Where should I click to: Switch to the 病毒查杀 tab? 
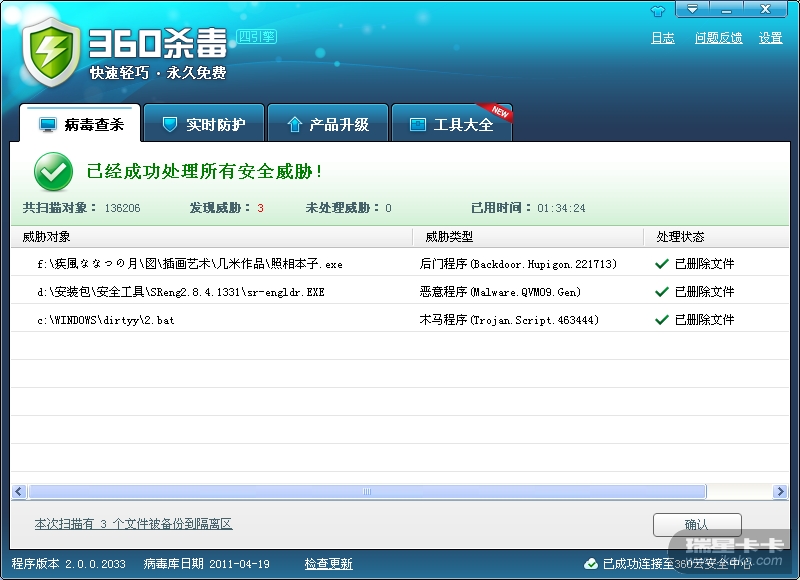(x=80, y=123)
